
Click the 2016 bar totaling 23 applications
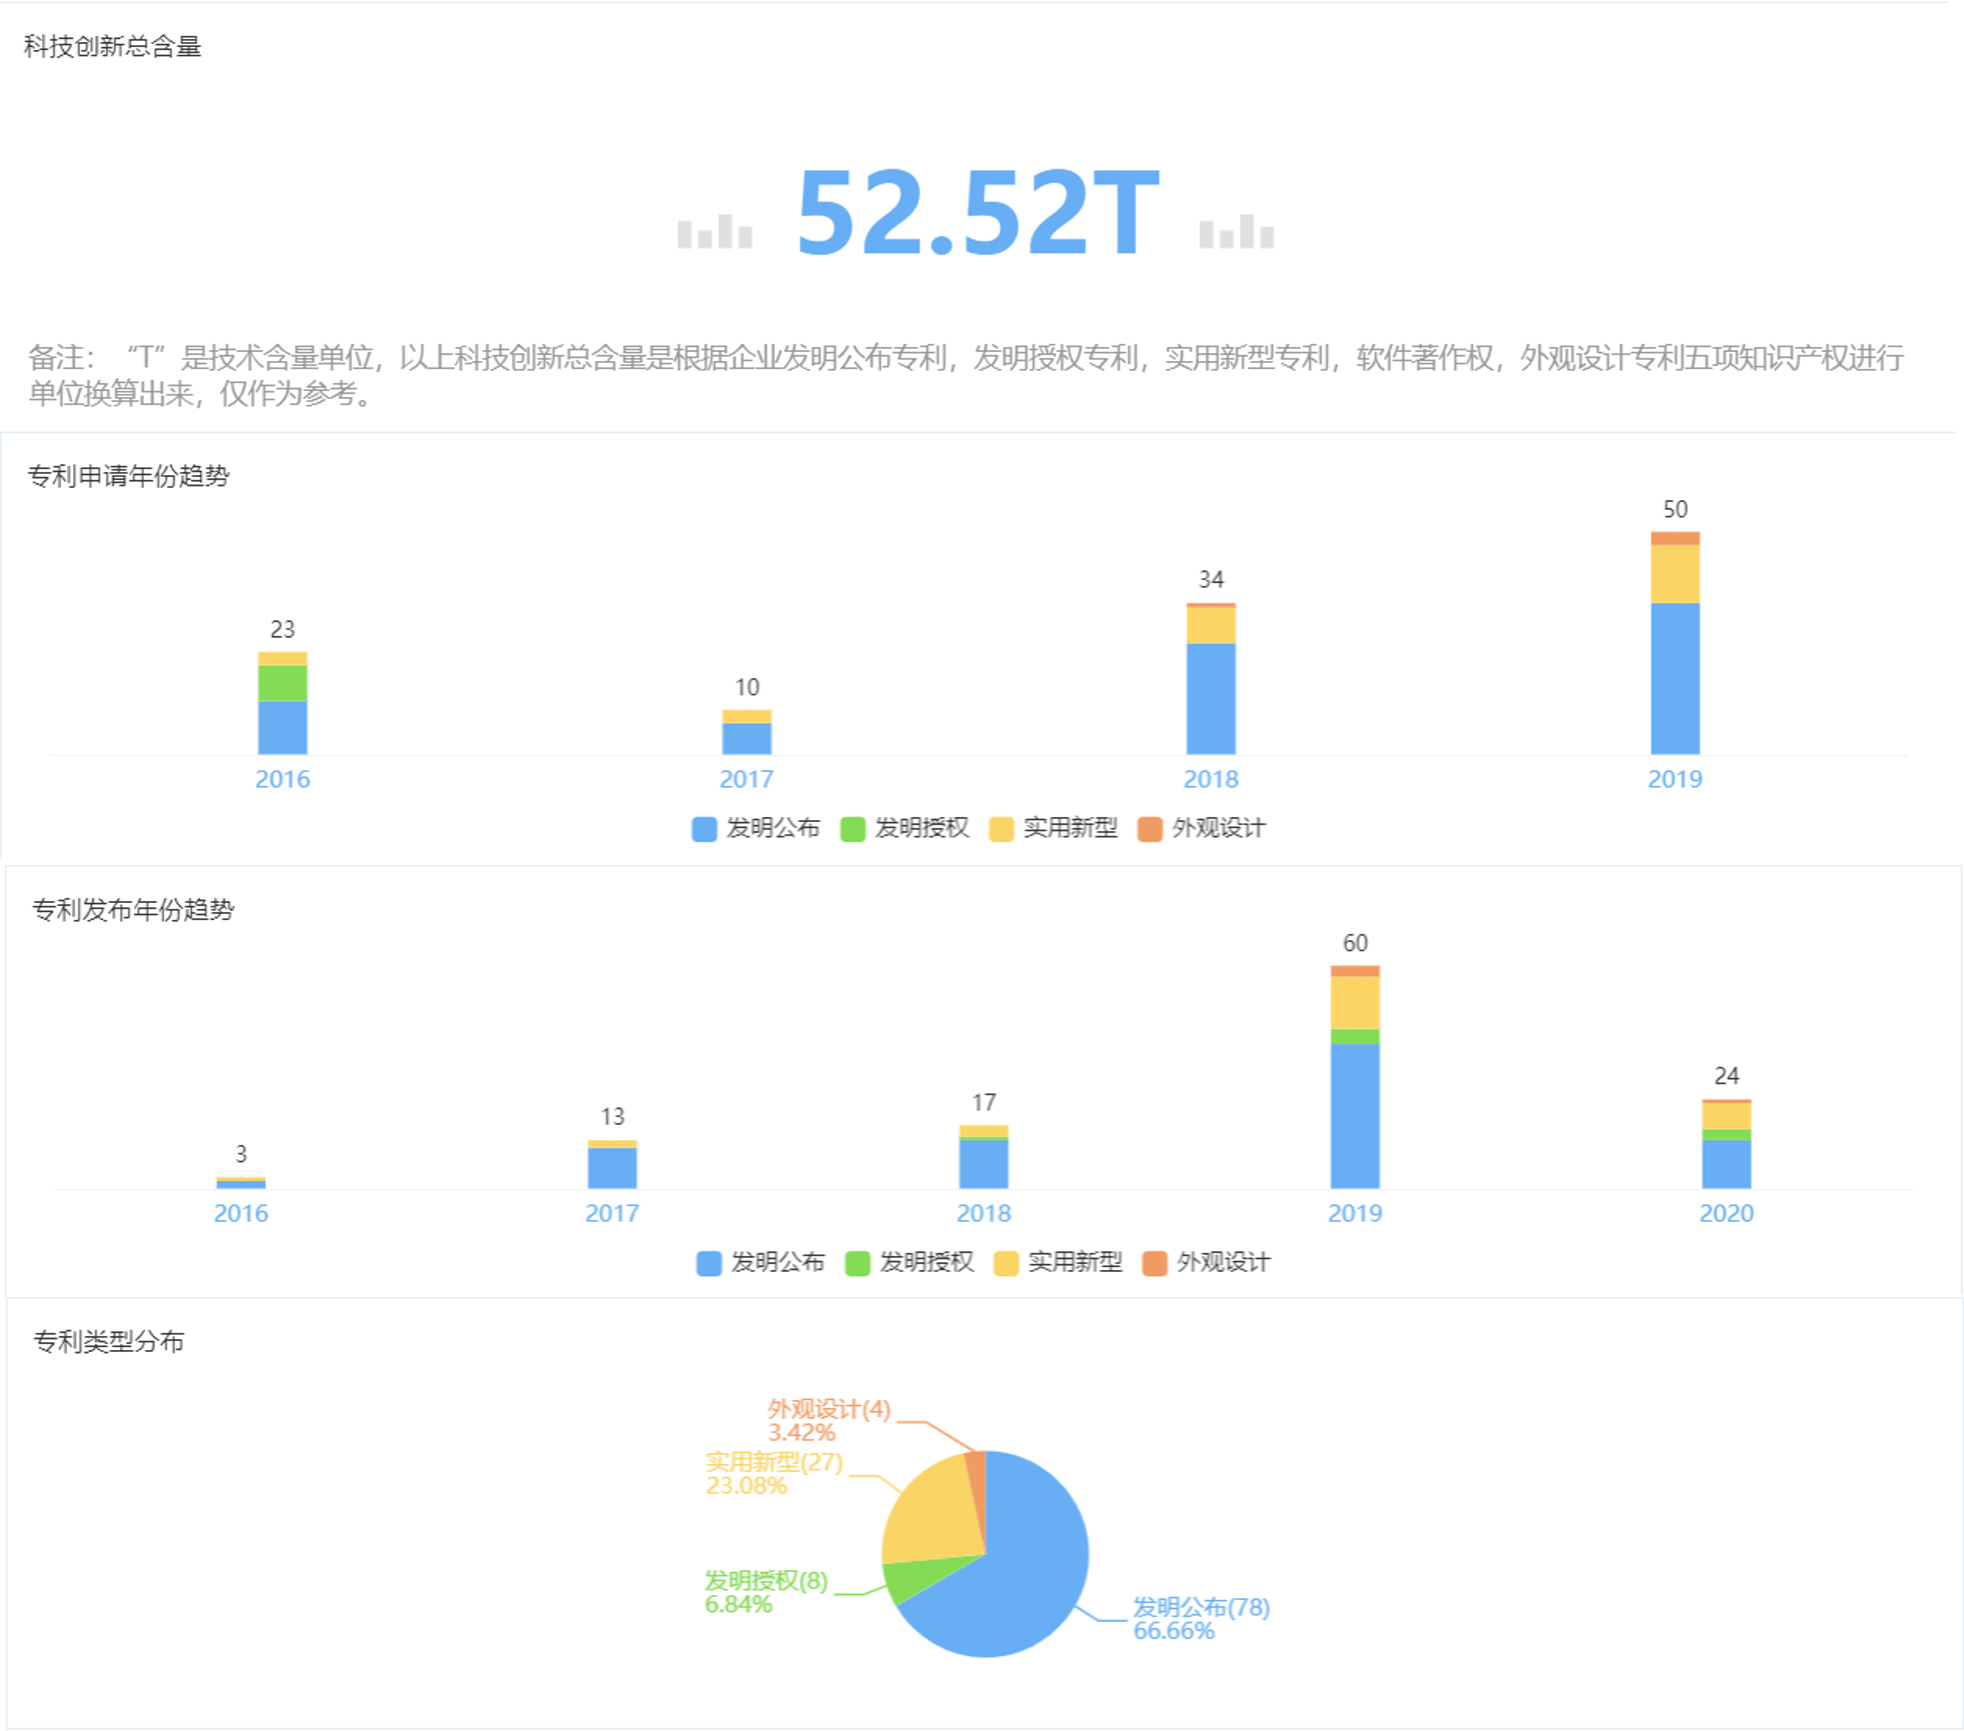coord(283,703)
